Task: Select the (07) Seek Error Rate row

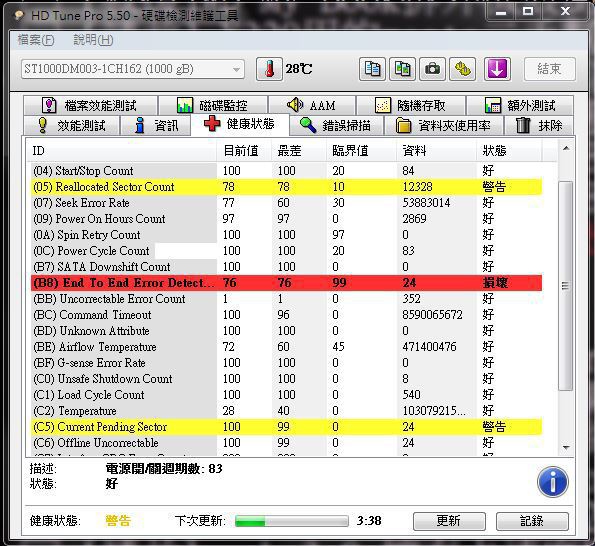Action: click(286, 203)
